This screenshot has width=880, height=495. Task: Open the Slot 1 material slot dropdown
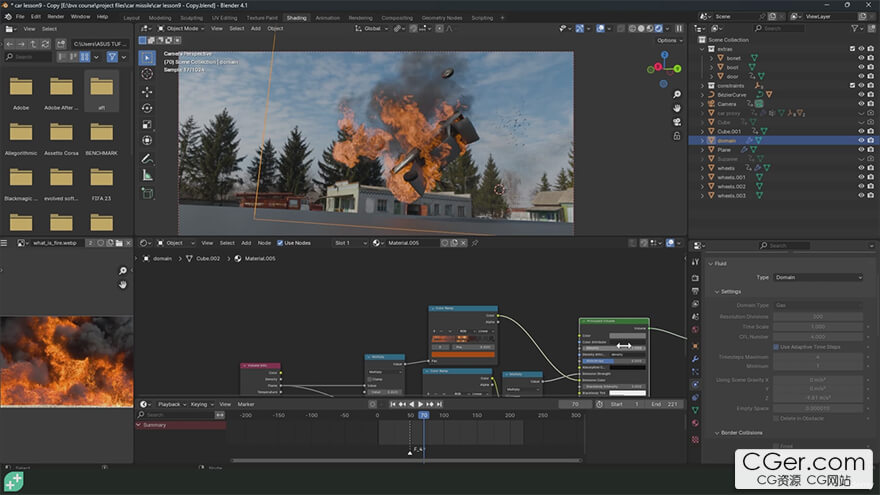coord(350,243)
